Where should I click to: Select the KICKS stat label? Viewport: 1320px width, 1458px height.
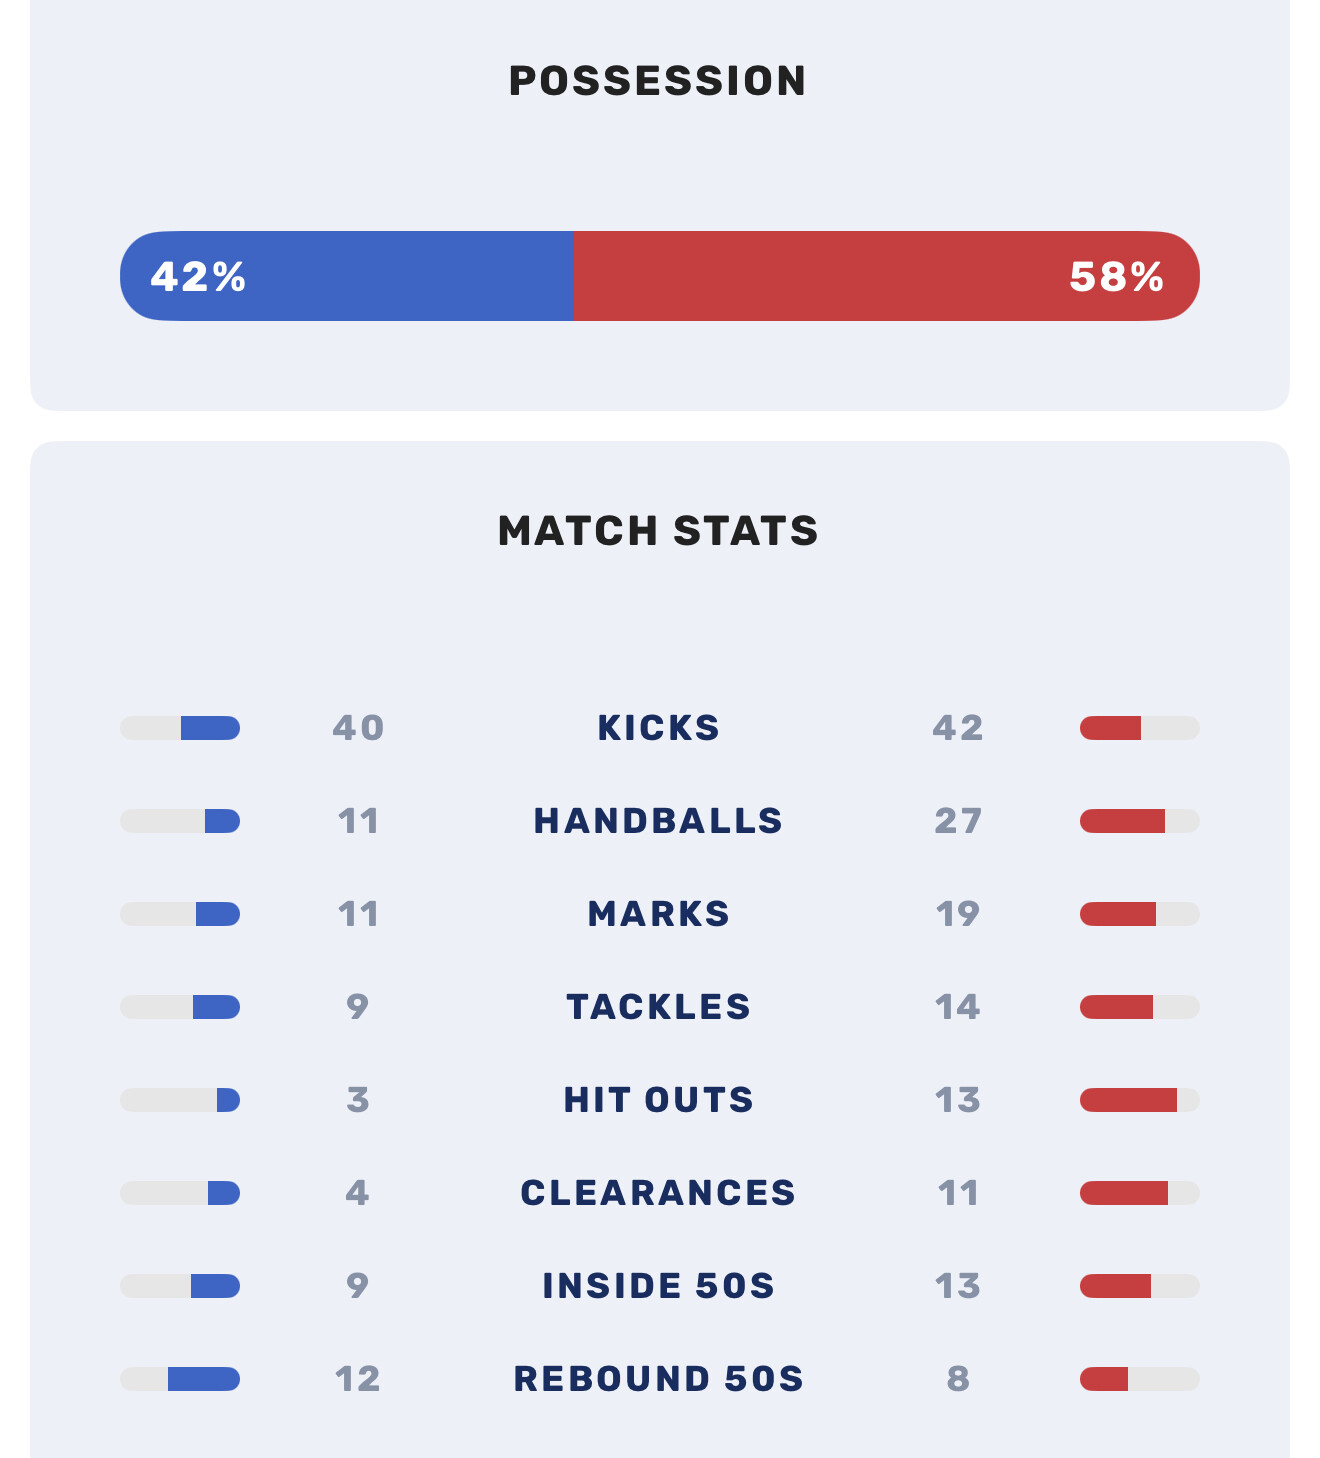point(658,728)
